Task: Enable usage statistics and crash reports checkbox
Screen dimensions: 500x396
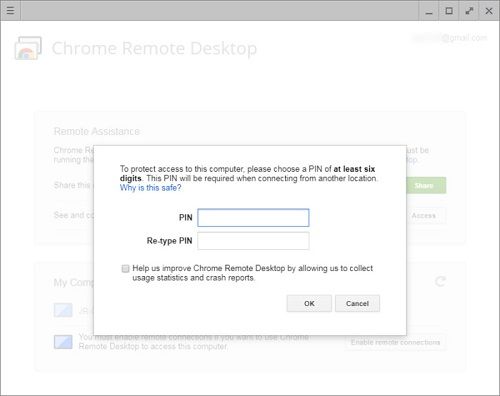Action: (125, 269)
